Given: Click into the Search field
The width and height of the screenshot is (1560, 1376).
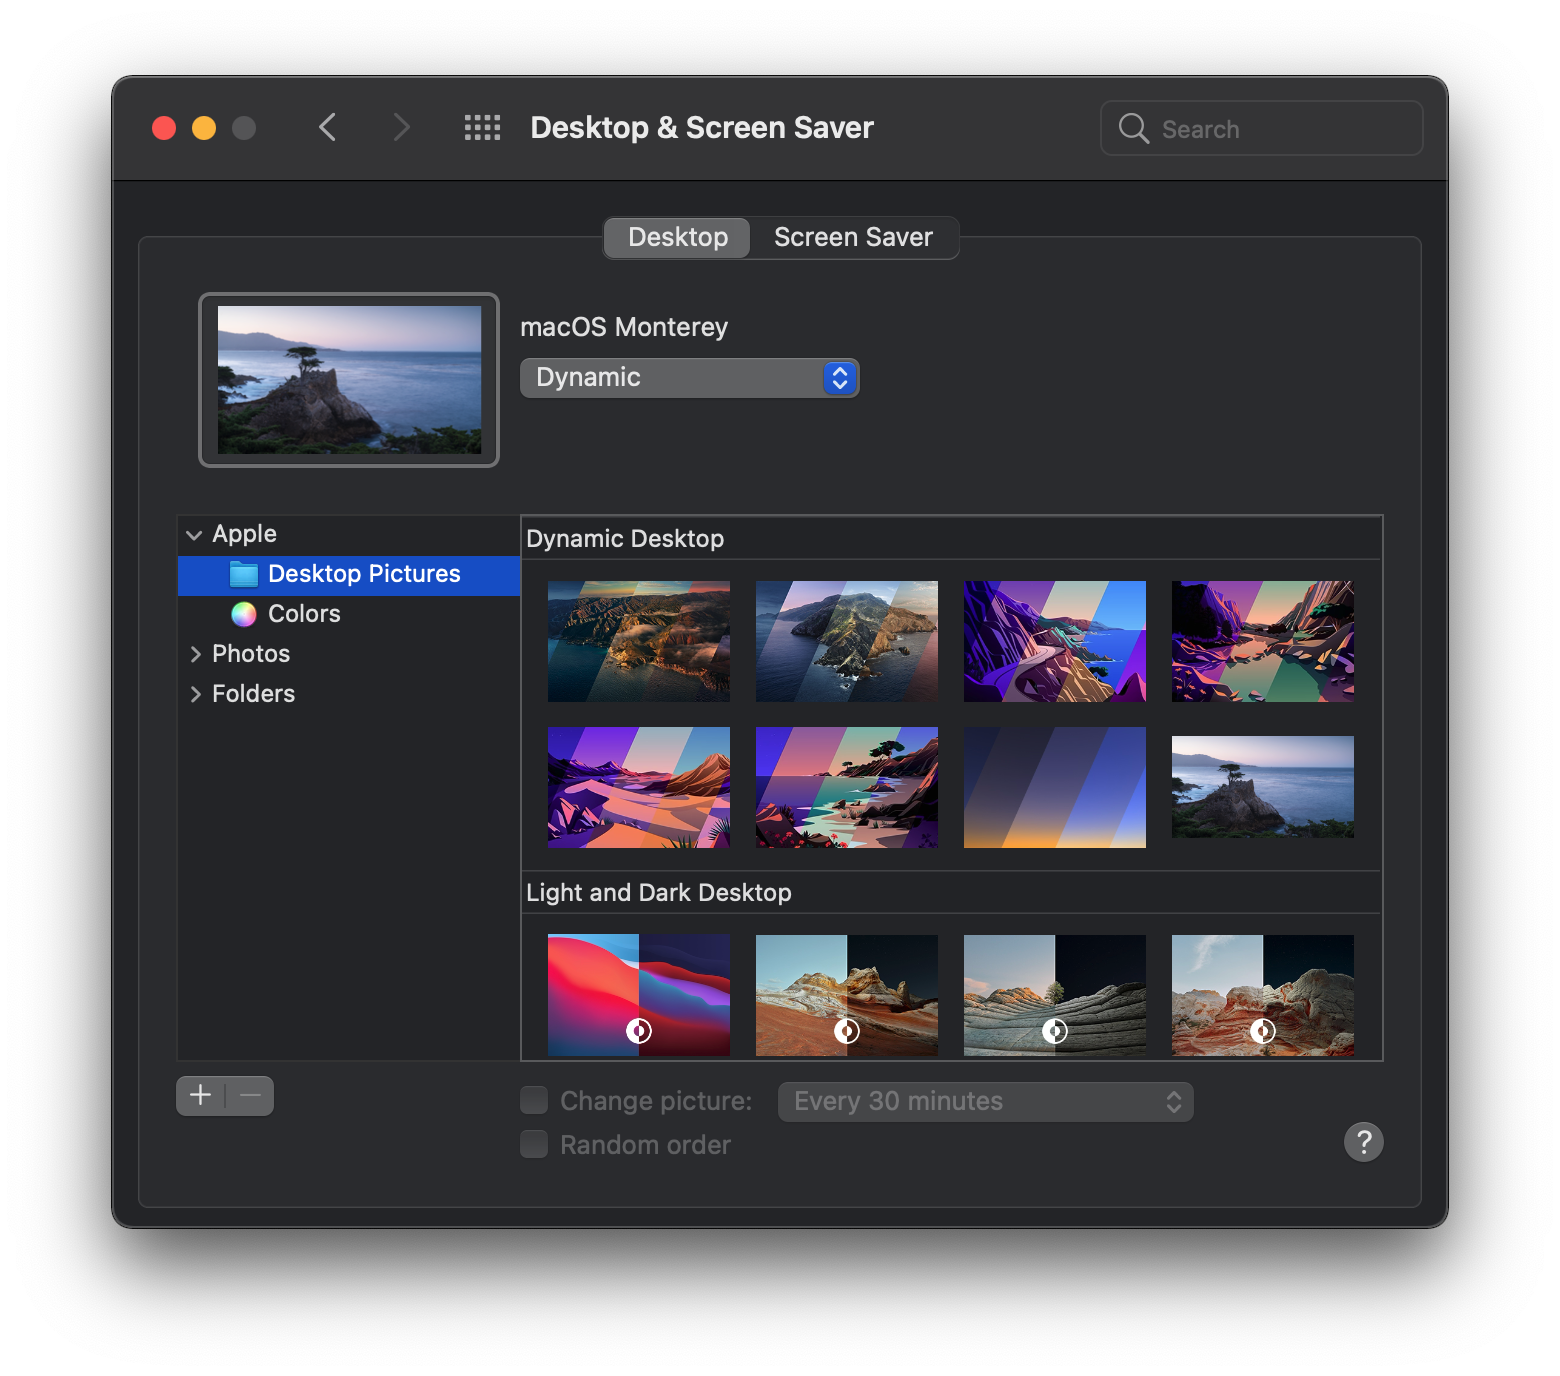Looking at the screenshot, I should [1261, 128].
